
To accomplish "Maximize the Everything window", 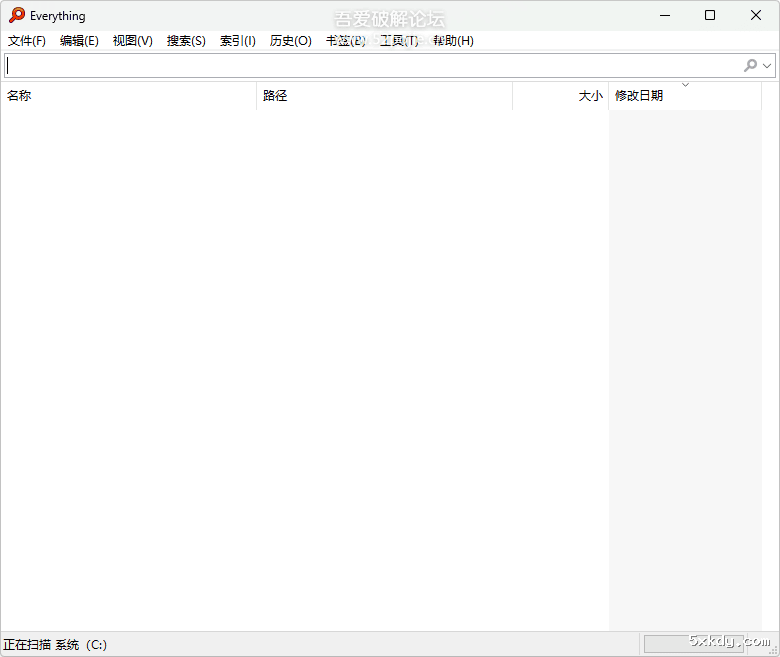I will tap(710, 15).
